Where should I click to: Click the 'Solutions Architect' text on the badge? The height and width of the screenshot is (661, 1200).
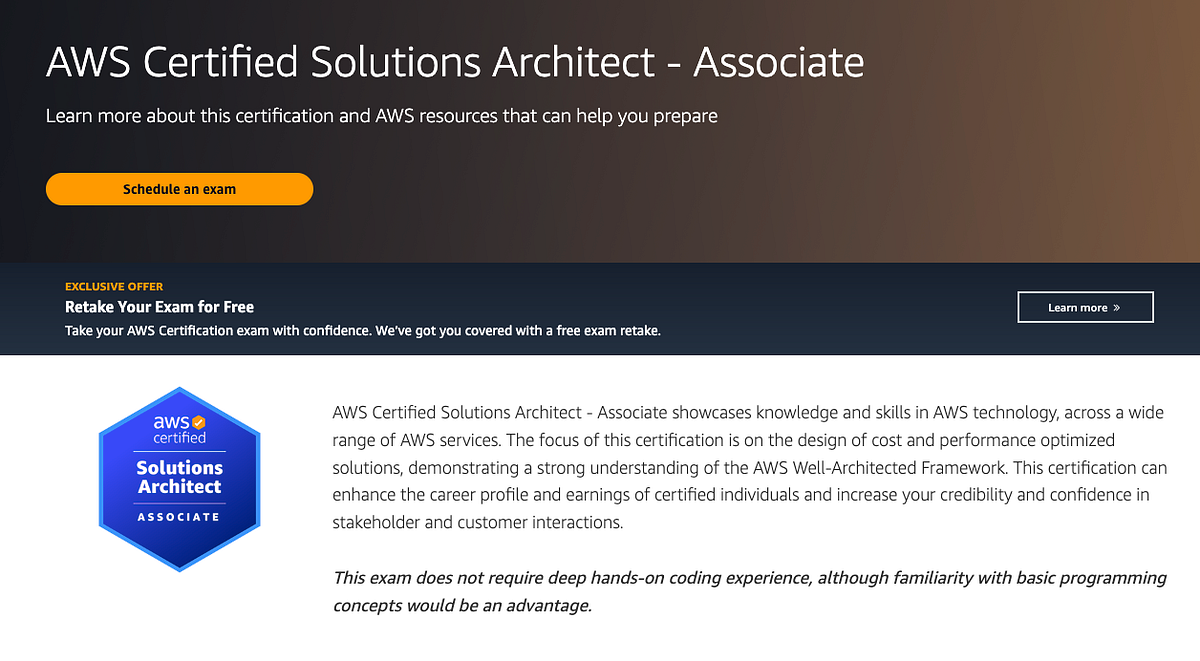click(180, 478)
